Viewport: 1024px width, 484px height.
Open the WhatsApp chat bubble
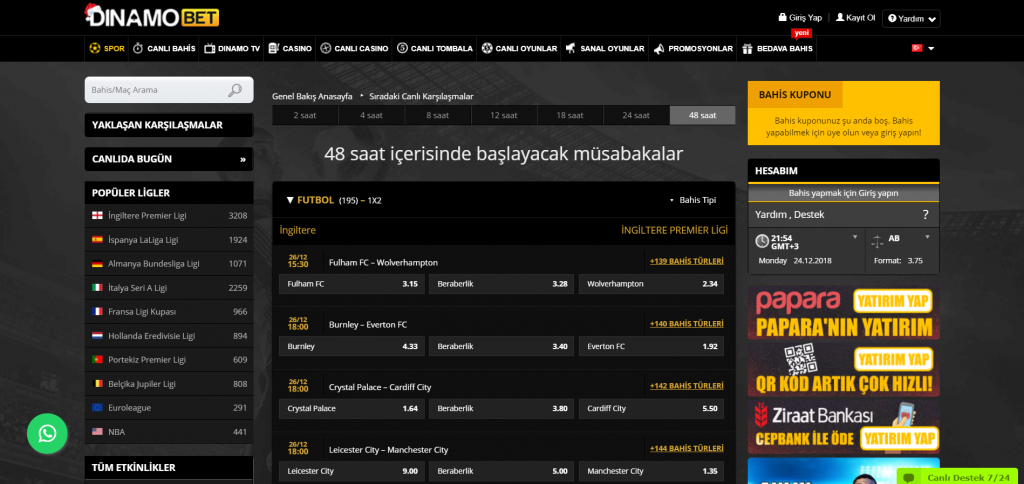(47, 434)
